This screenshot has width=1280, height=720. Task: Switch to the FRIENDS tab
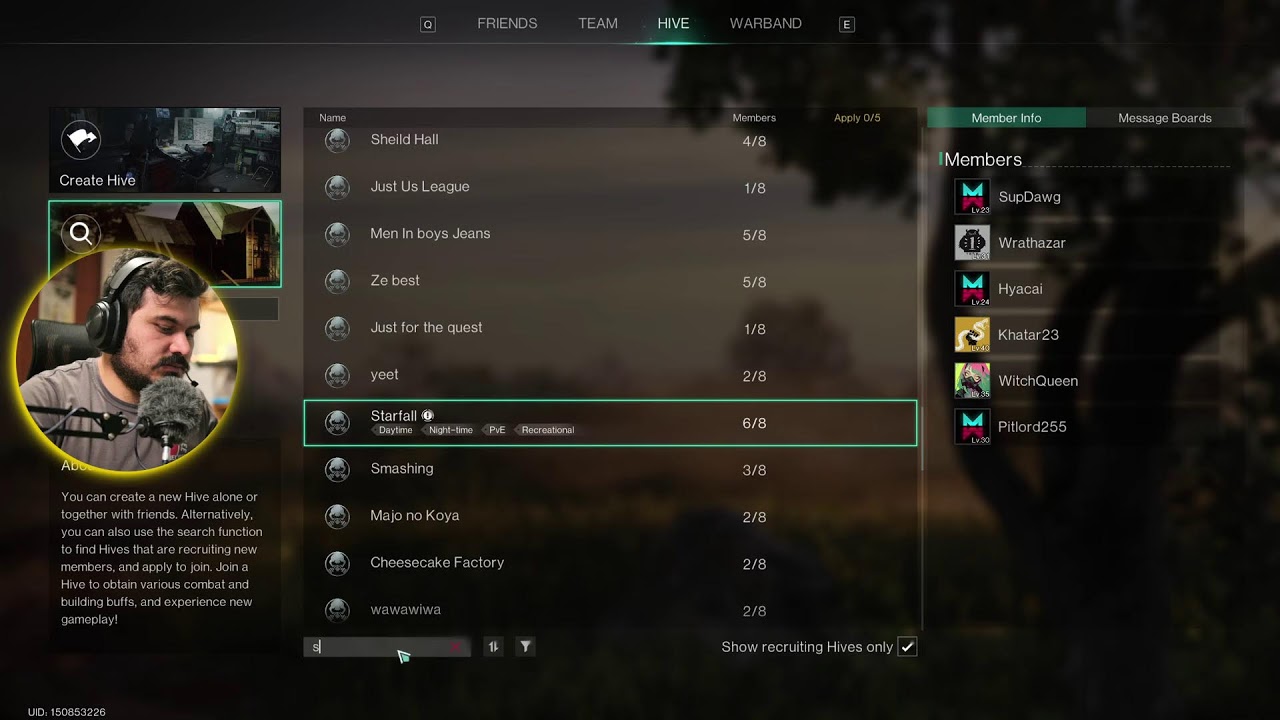click(507, 24)
